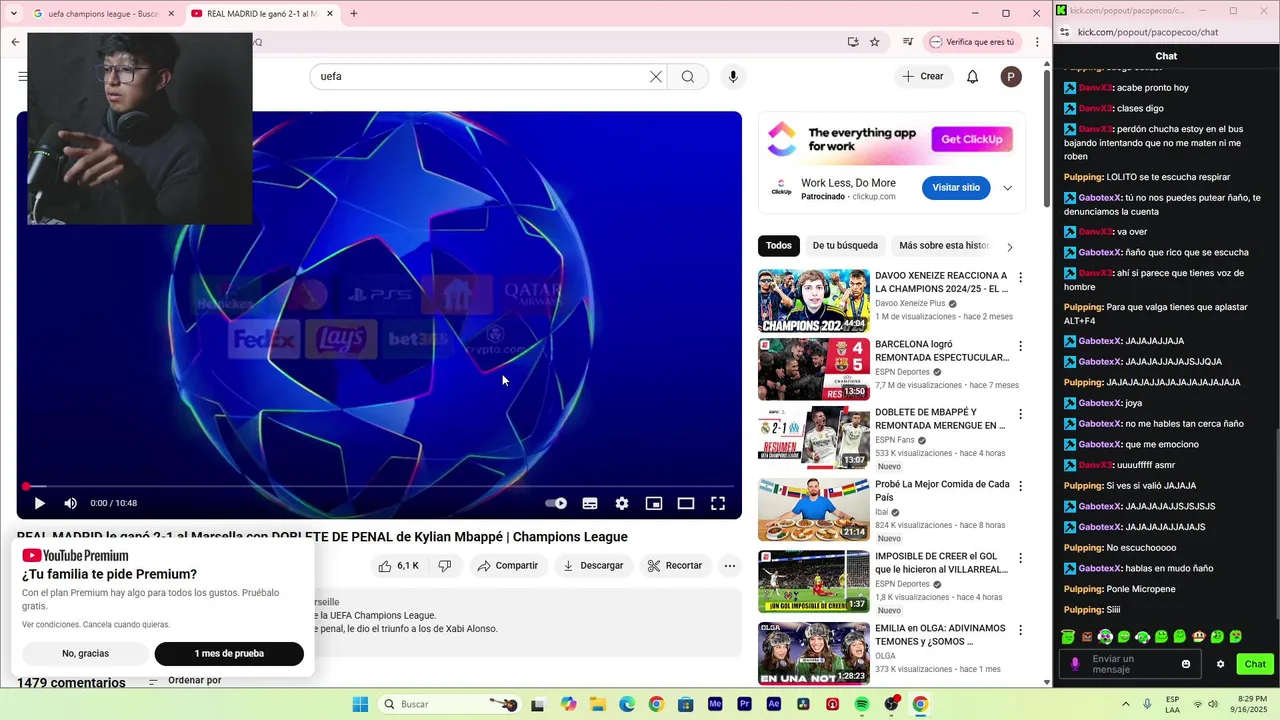Mute the video volume icon
The image size is (1280, 720).
click(70, 503)
